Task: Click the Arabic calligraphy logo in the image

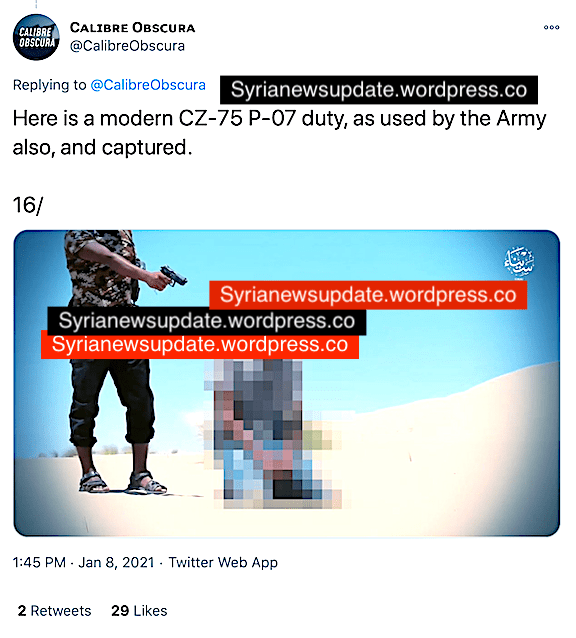Action: point(519,262)
